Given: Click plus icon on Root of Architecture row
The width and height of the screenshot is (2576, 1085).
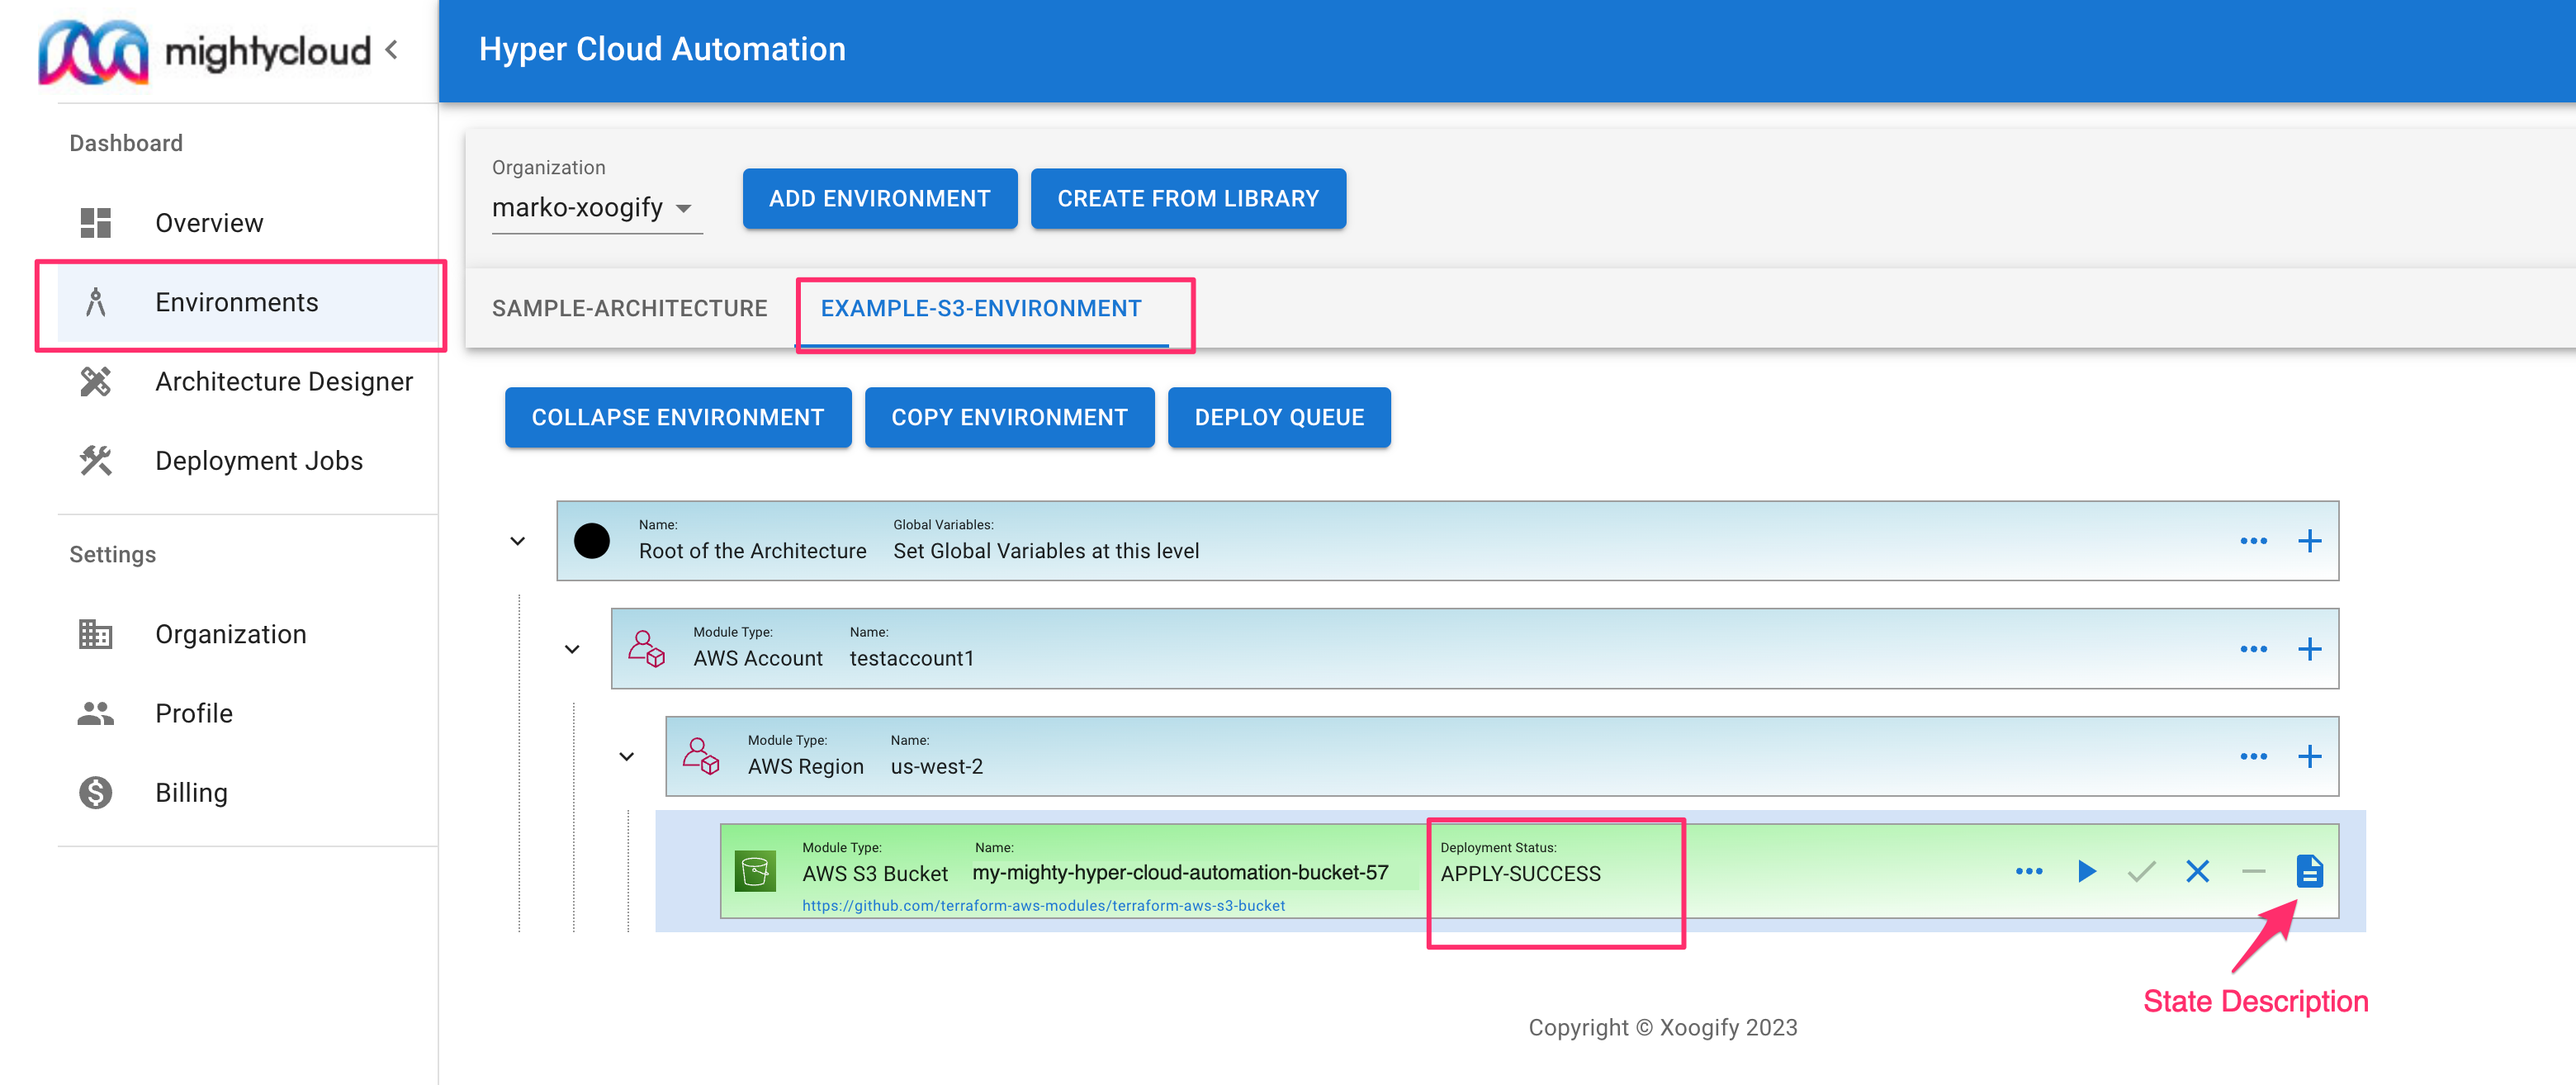Looking at the screenshot, I should [x=2309, y=541].
